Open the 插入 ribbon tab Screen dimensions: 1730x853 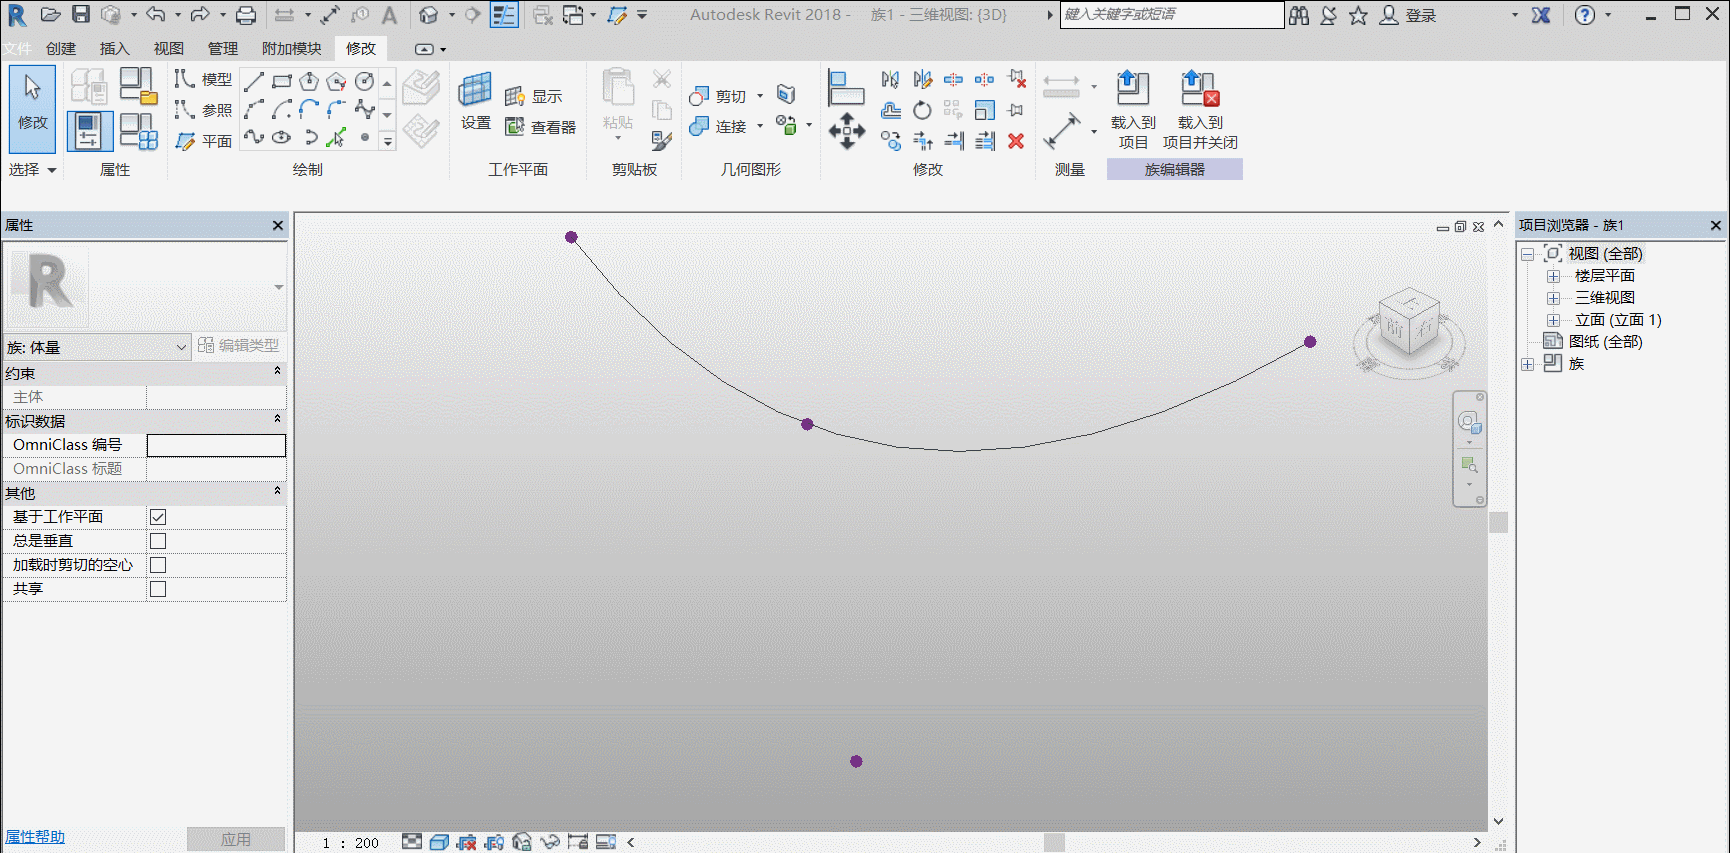pos(115,48)
